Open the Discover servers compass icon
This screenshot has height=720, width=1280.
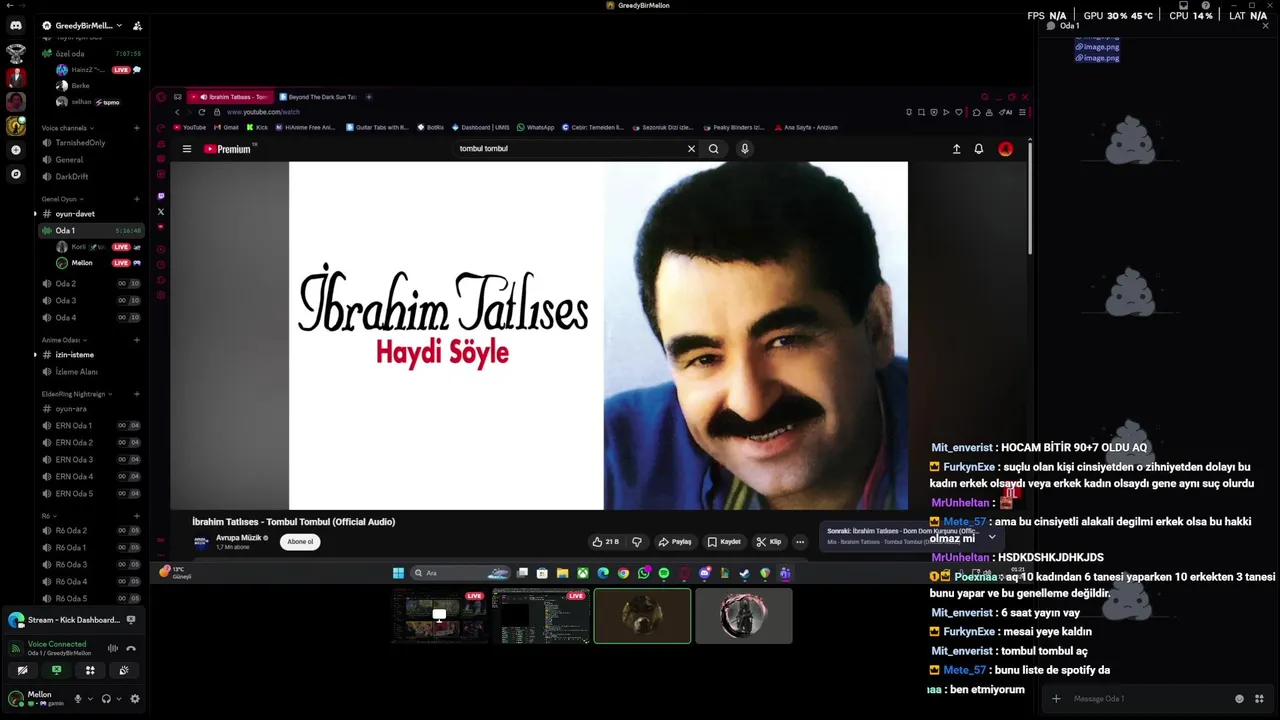(x=15, y=174)
